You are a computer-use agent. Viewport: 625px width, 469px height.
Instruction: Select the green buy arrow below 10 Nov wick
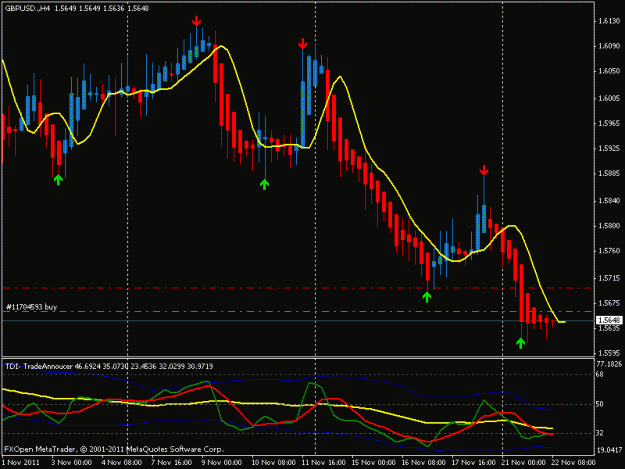point(264,184)
